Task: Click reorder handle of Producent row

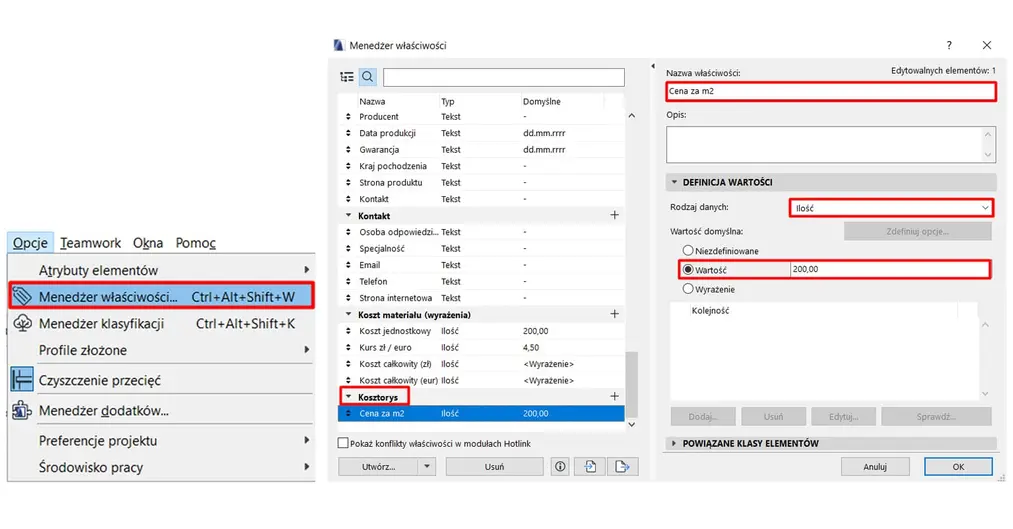Action: 348,117
